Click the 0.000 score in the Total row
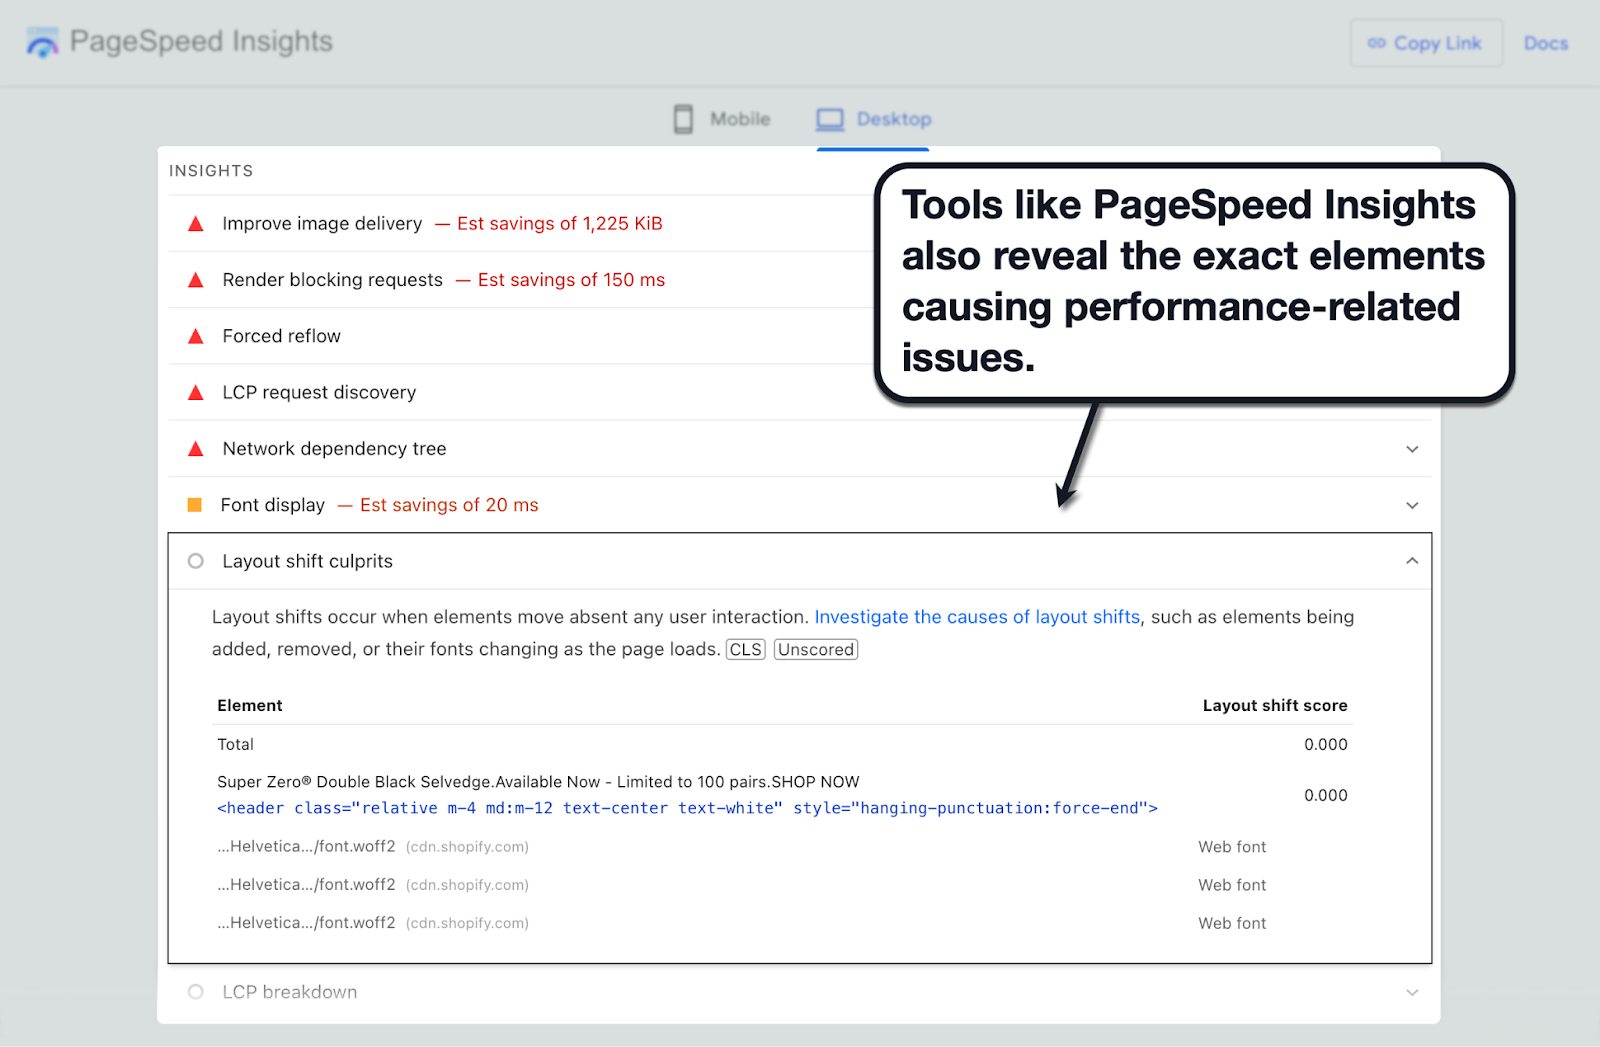The width and height of the screenshot is (1600, 1047). click(x=1325, y=744)
